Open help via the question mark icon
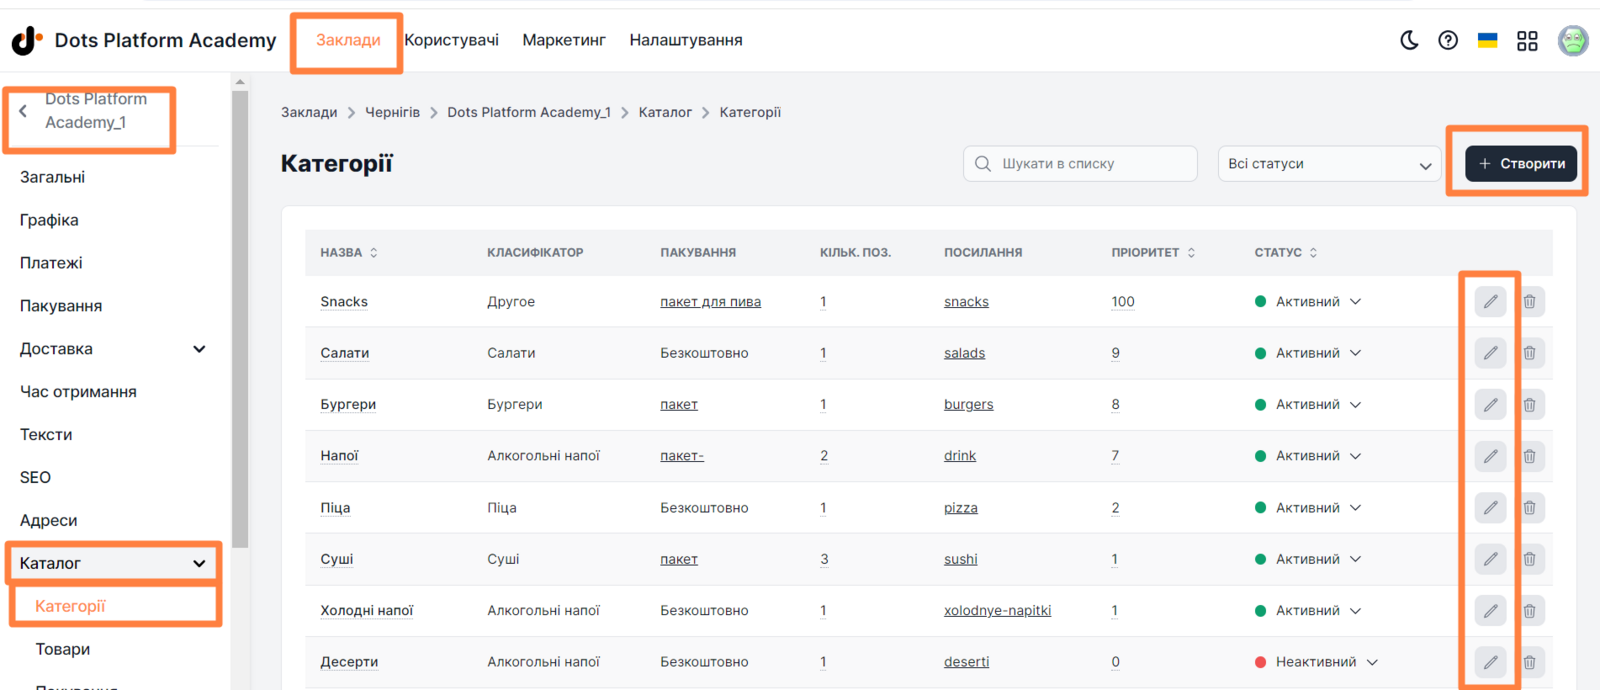This screenshot has width=1600, height=690. (x=1448, y=40)
